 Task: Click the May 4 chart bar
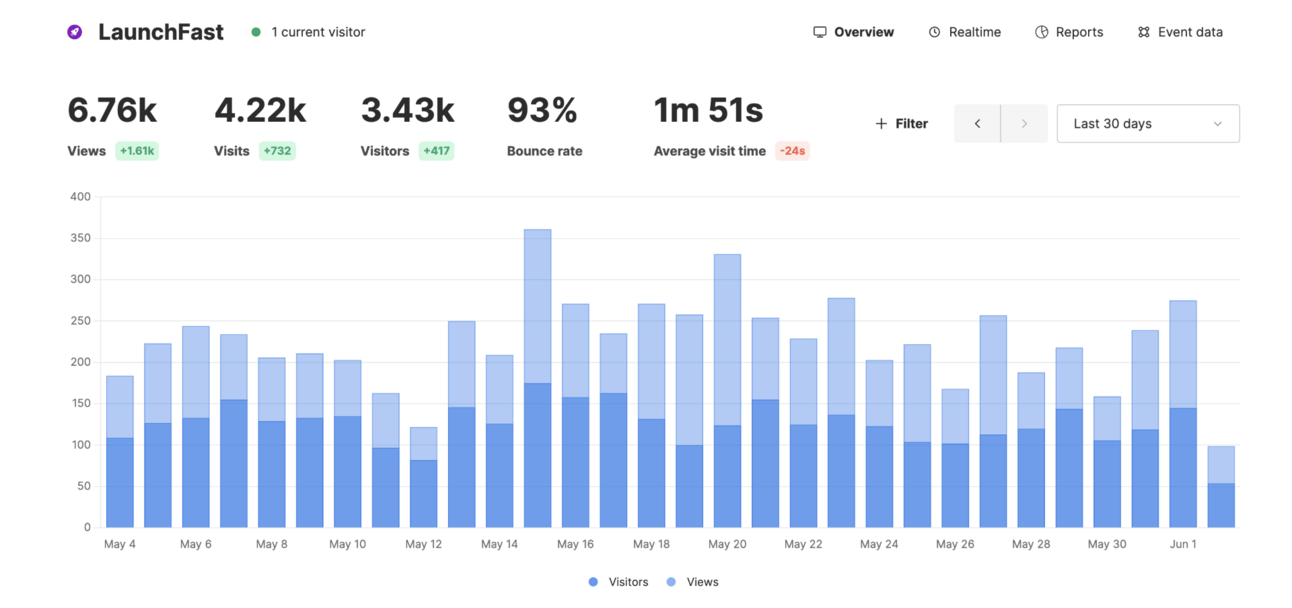(x=120, y=452)
